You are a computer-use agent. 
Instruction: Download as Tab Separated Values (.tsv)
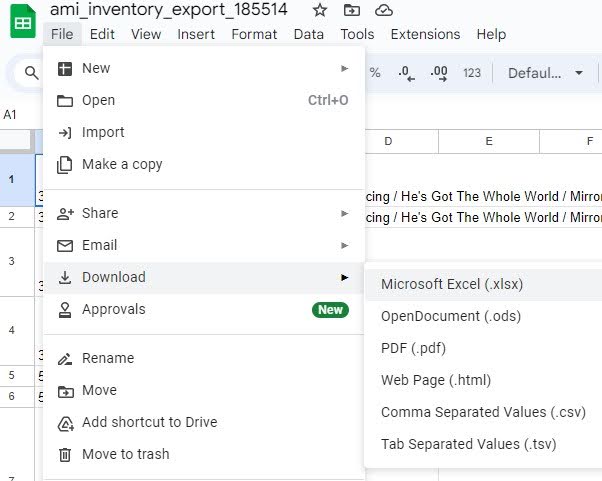[484, 444]
